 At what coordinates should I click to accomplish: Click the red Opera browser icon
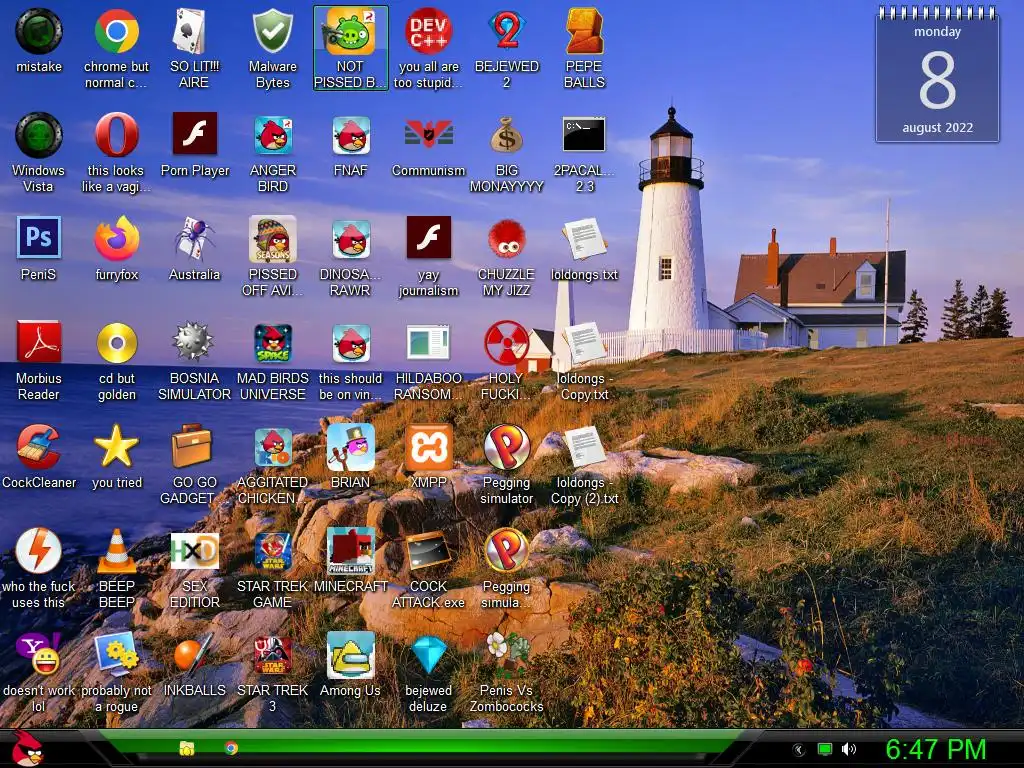116,135
